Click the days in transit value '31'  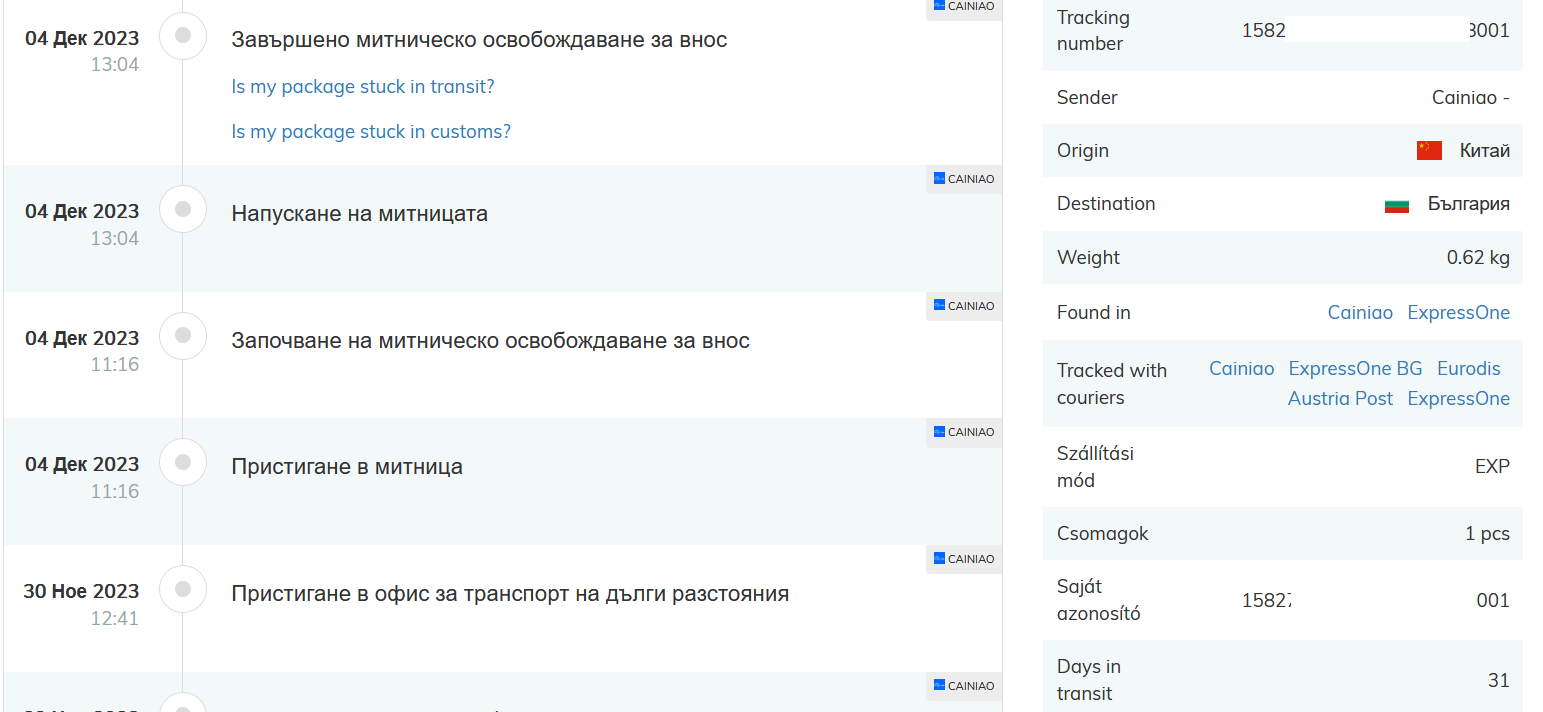coord(1499,681)
